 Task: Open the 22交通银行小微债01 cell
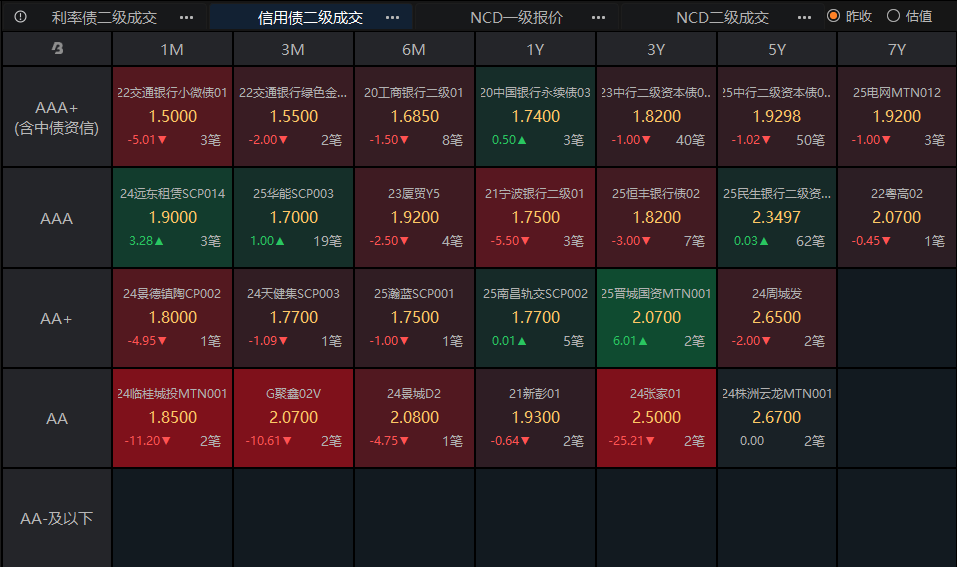[x=172, y=117]
